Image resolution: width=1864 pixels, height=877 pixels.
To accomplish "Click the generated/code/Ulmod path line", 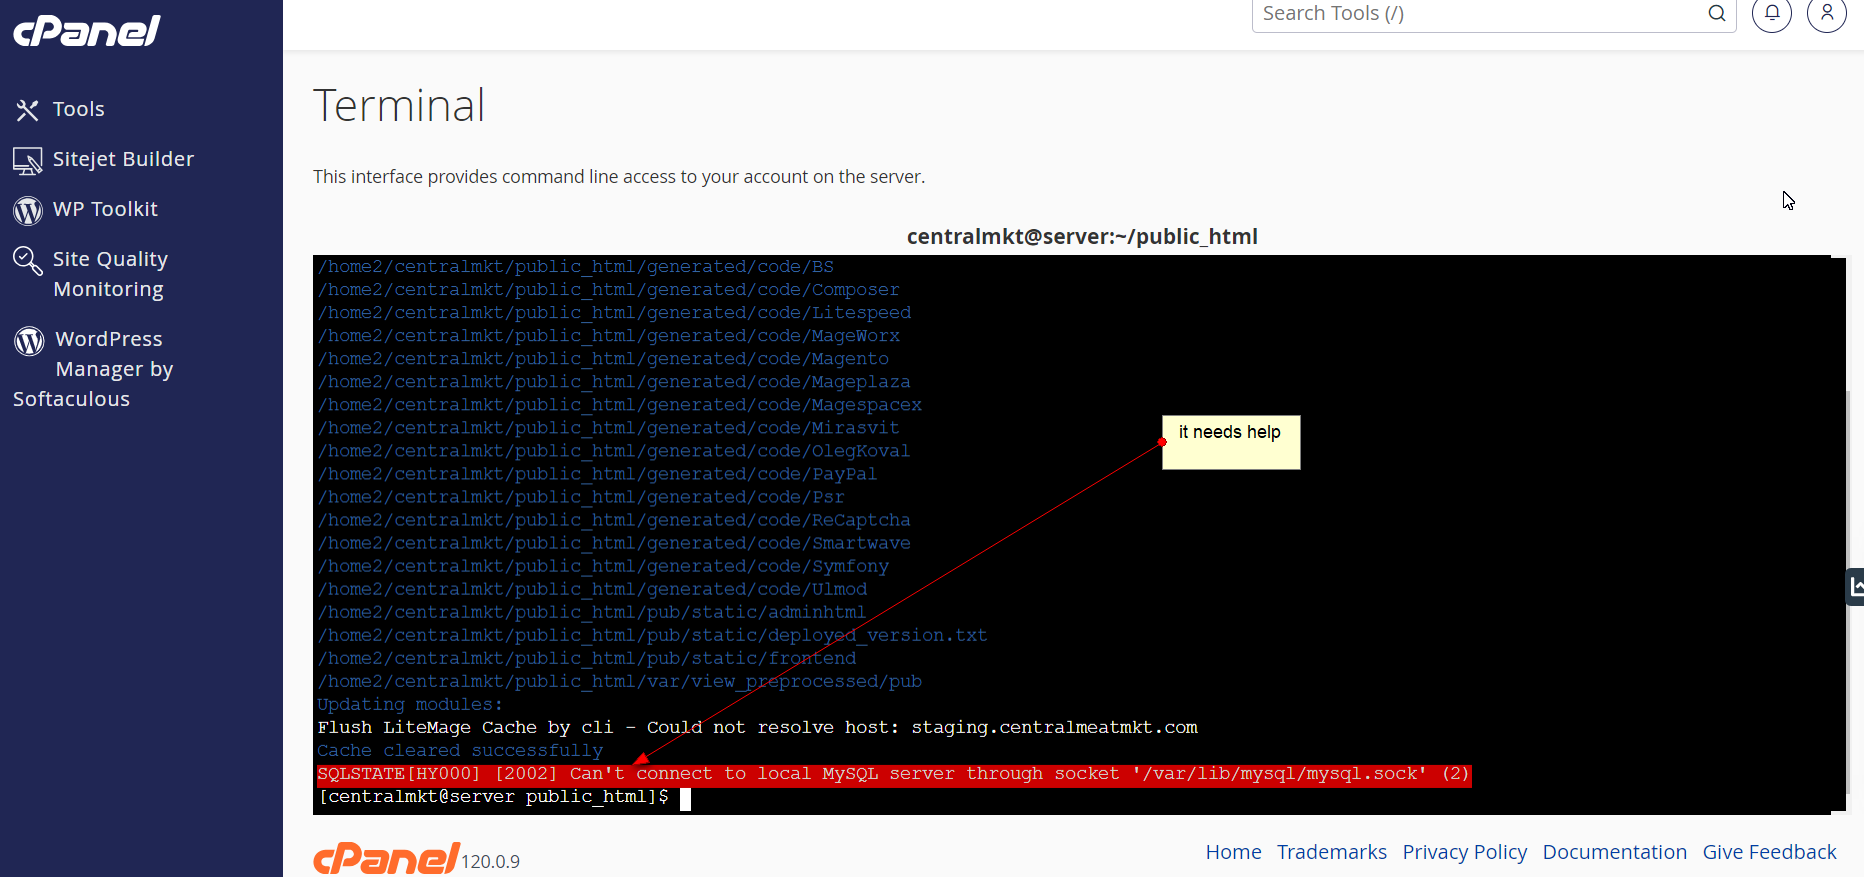I will pos(592,590).
